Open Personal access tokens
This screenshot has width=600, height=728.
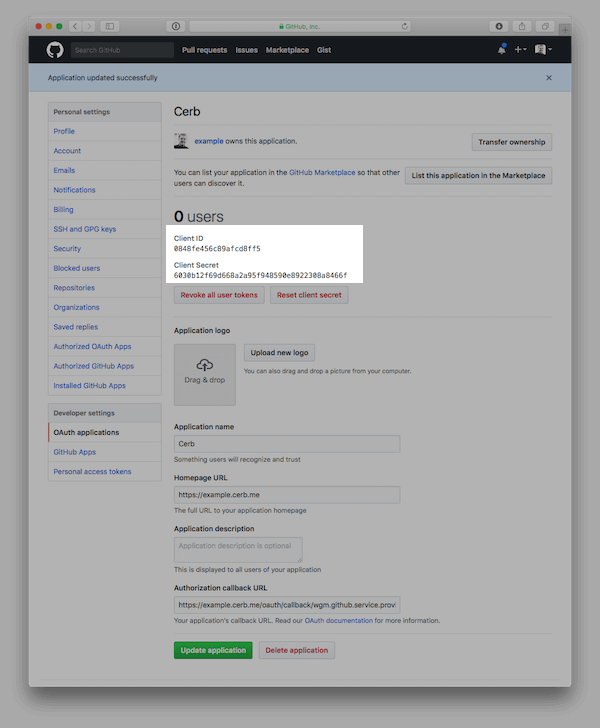click(x=105, y=471)
